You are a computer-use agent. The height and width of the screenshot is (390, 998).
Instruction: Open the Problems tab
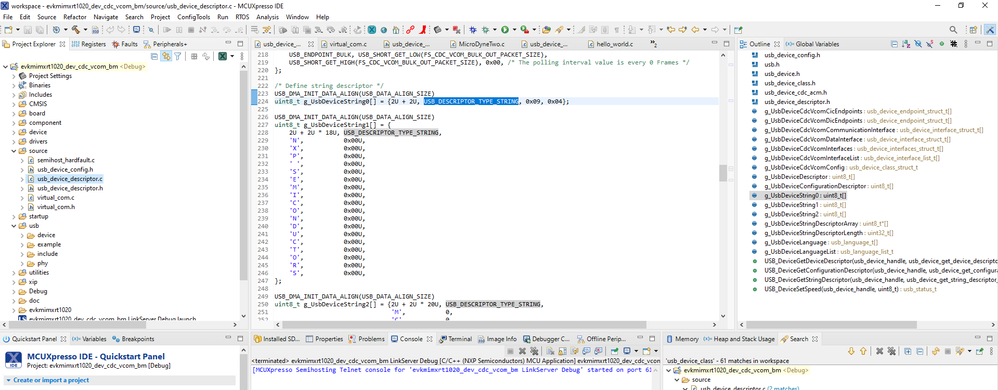(366, 339)
